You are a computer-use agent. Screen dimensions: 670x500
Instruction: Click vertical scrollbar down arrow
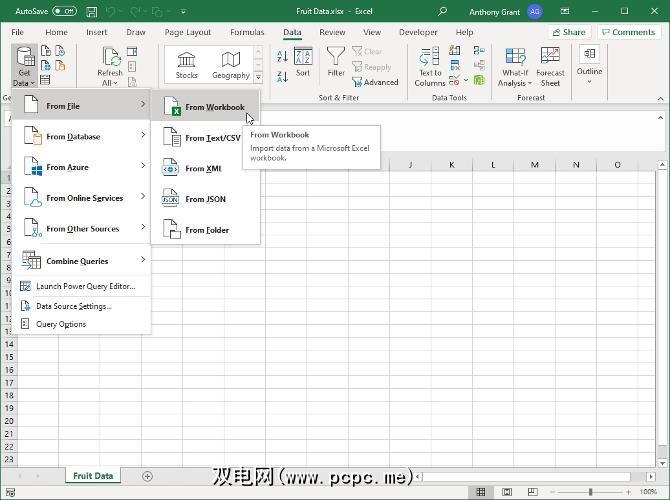[x=662, y=463]
